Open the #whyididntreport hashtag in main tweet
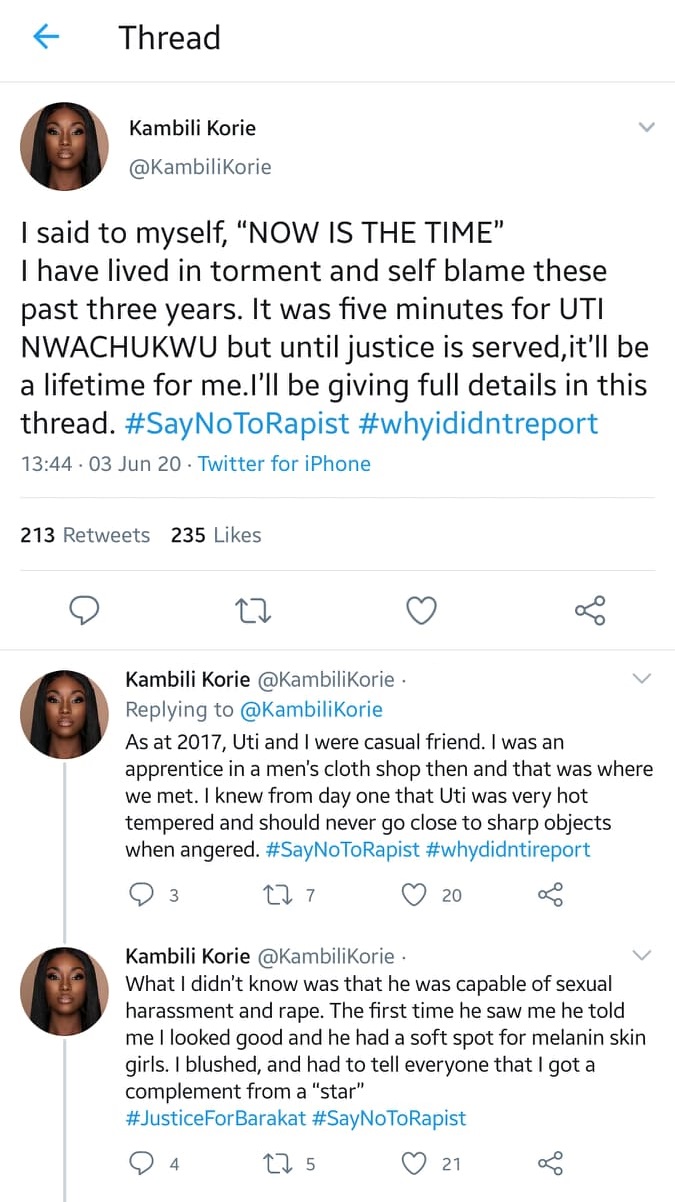 (x=478, y=423)
